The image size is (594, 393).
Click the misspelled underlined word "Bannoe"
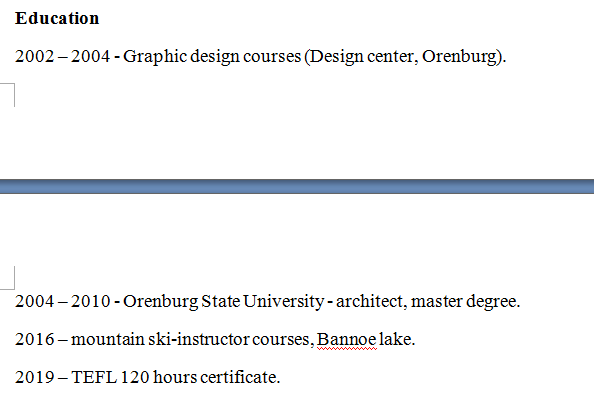point(347,340)
